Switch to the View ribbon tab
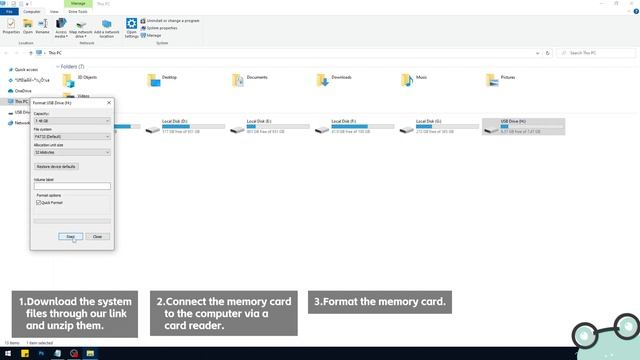Image resolution: width=640 pixels, height=360 pixels. [x=54, y=11]
